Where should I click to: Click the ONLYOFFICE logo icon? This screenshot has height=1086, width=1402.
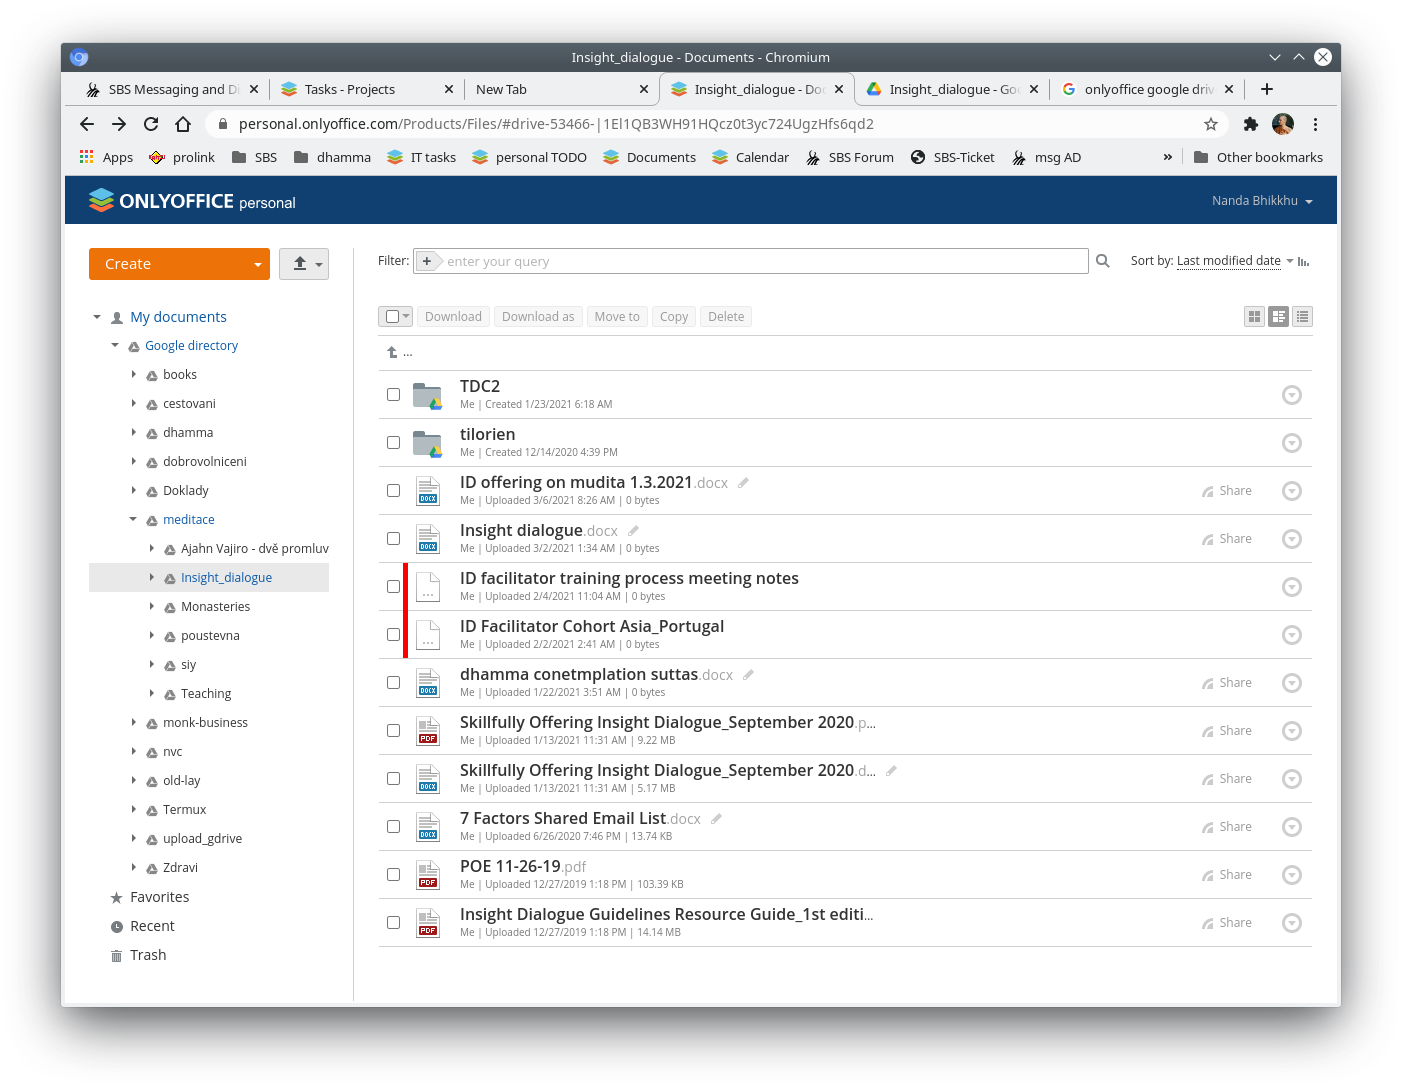pos(101,200)
